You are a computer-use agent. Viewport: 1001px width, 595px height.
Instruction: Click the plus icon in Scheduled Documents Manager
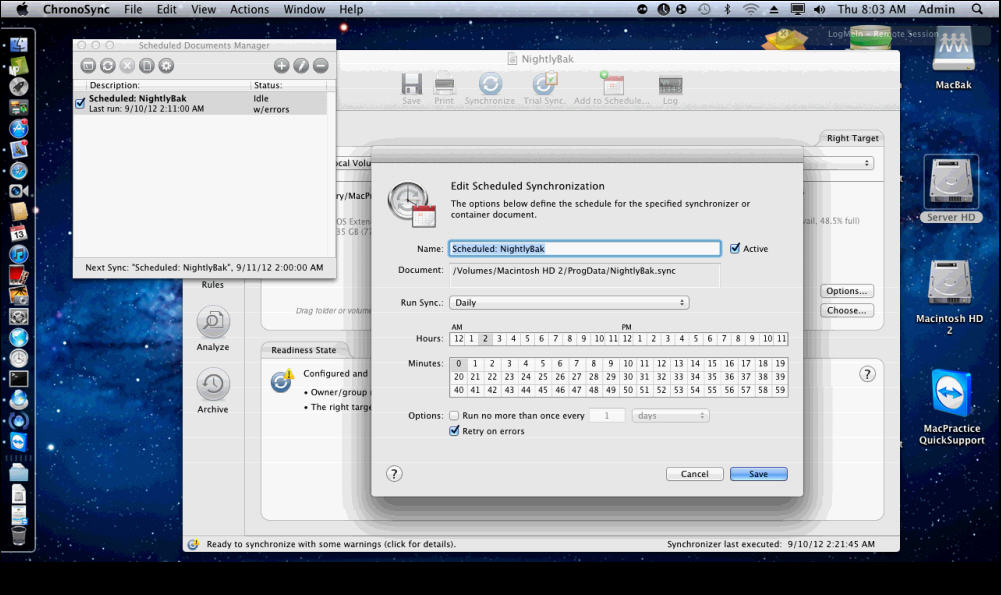pos(281,65)
